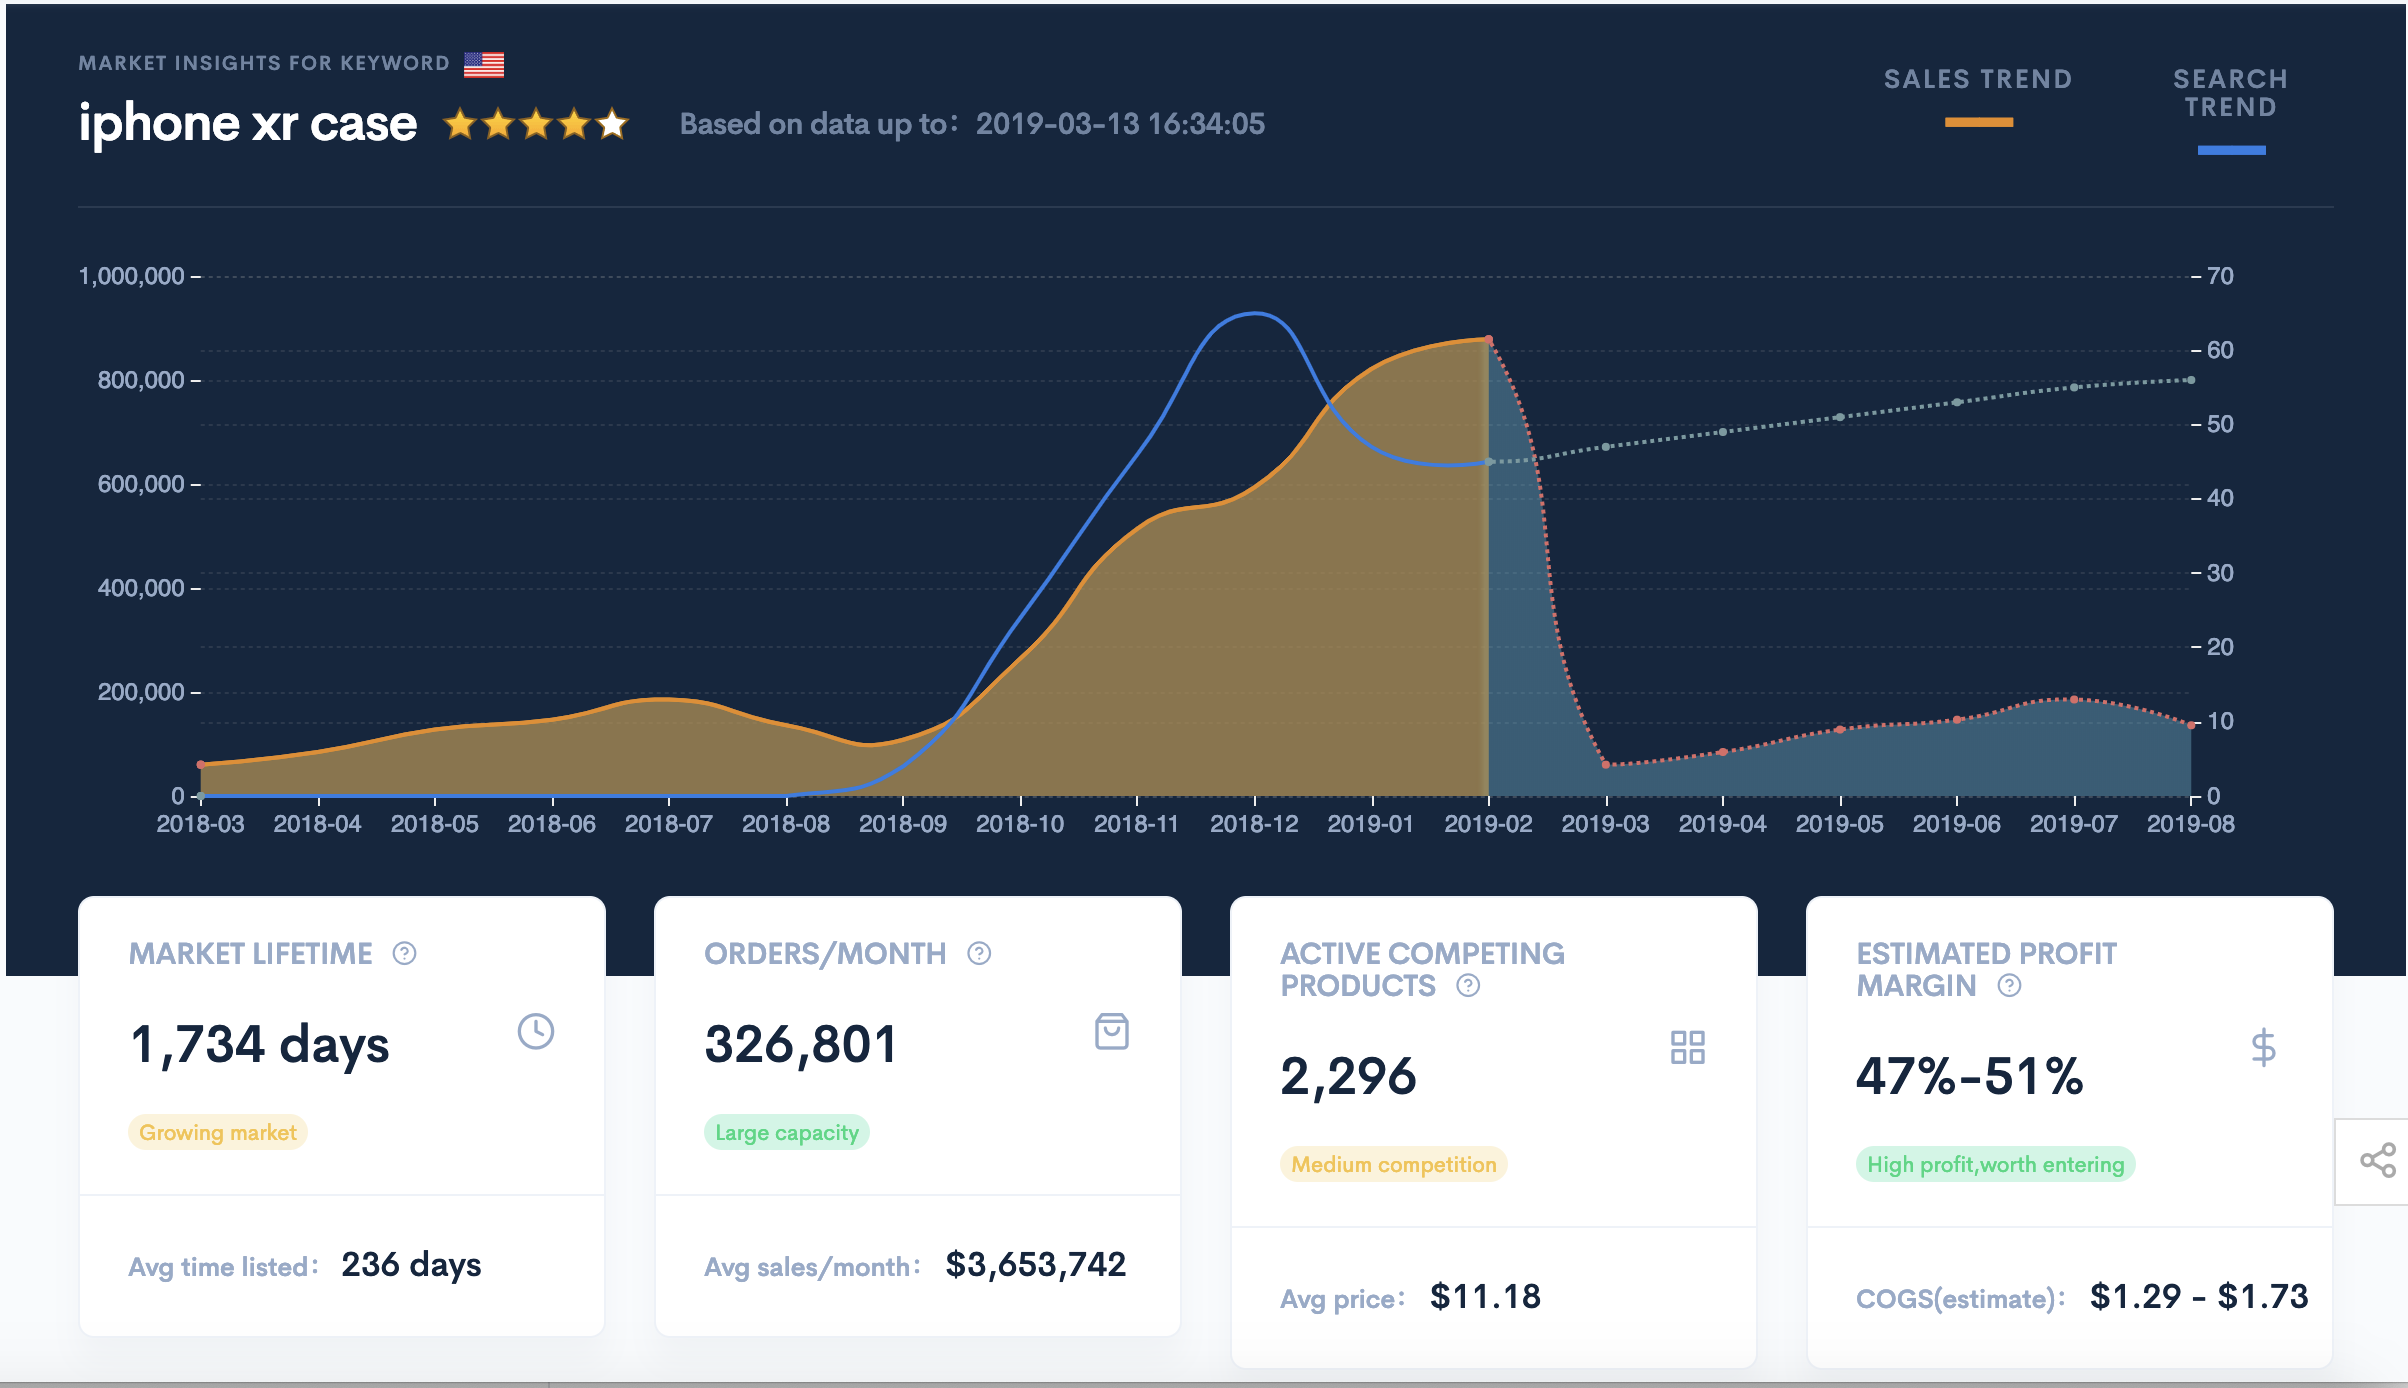The image size is (2408, 1388).
Task: Click the orange Sales Trend color bar
Action: (1979, 122)
